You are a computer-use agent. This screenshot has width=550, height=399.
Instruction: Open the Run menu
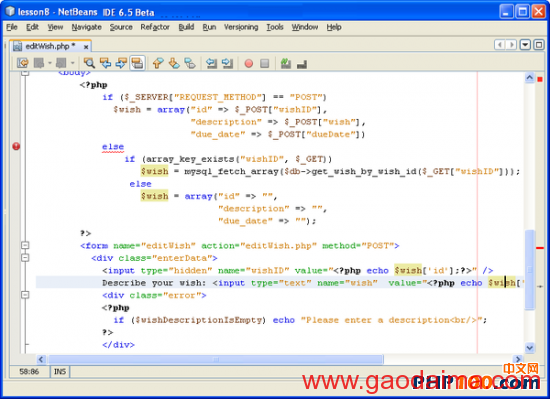pyautogui.click(x=209, y=27)
